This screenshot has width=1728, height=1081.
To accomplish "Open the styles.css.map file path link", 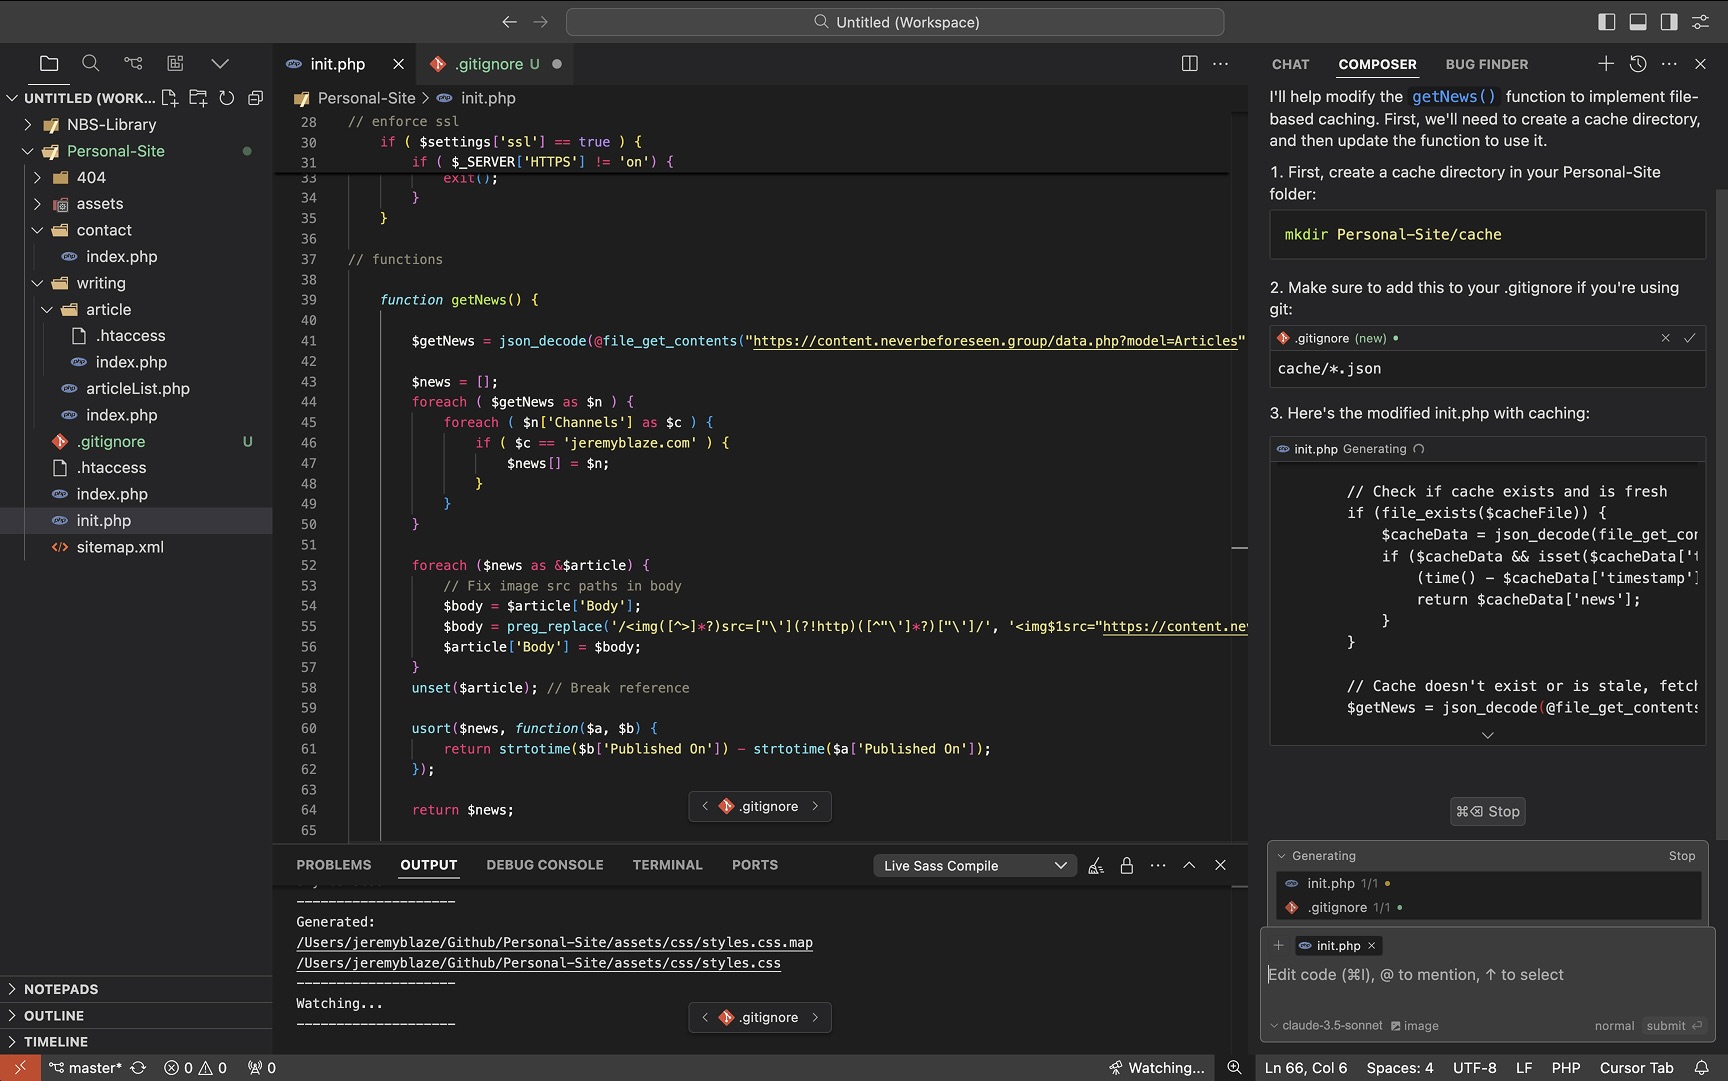I will [554, 942].
